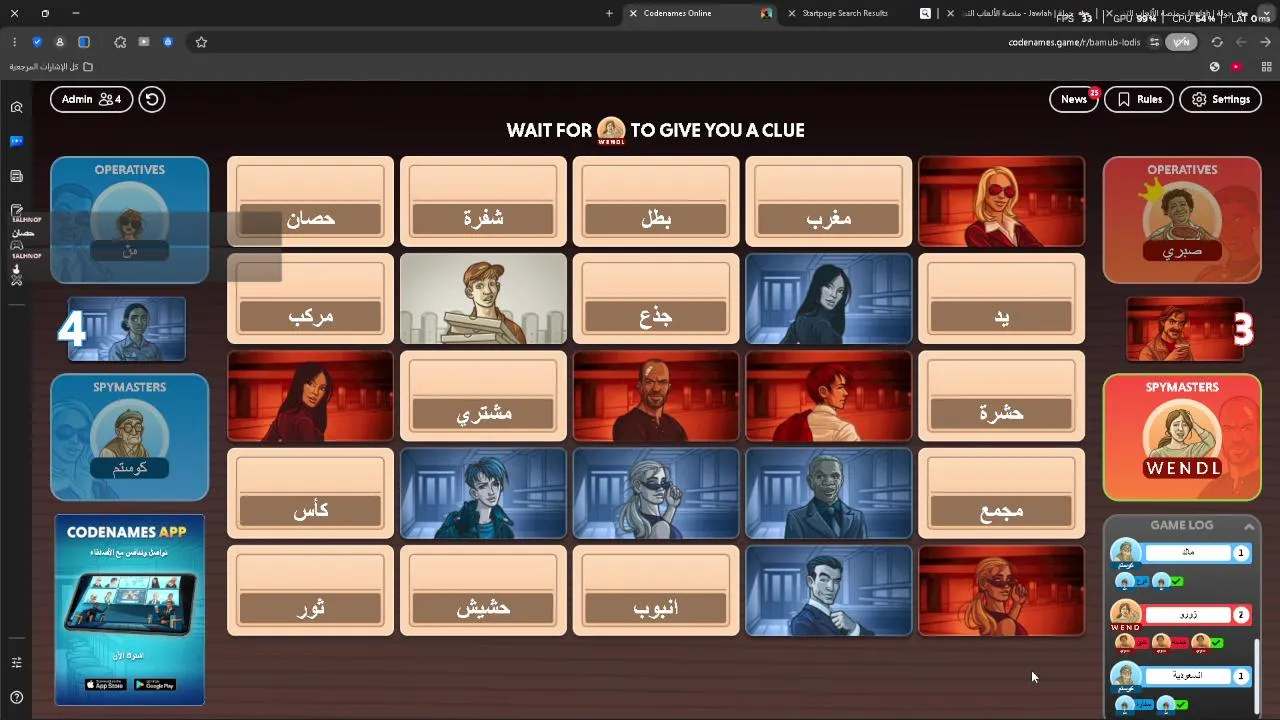Toggle the sidebar panel toolbar icon
The image size is (1280, 720).
84,42
